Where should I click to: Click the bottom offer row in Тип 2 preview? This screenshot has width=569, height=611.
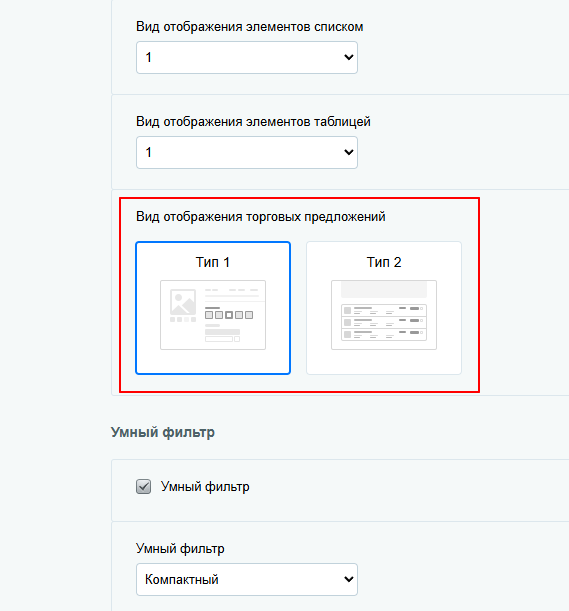pos(384,334)
